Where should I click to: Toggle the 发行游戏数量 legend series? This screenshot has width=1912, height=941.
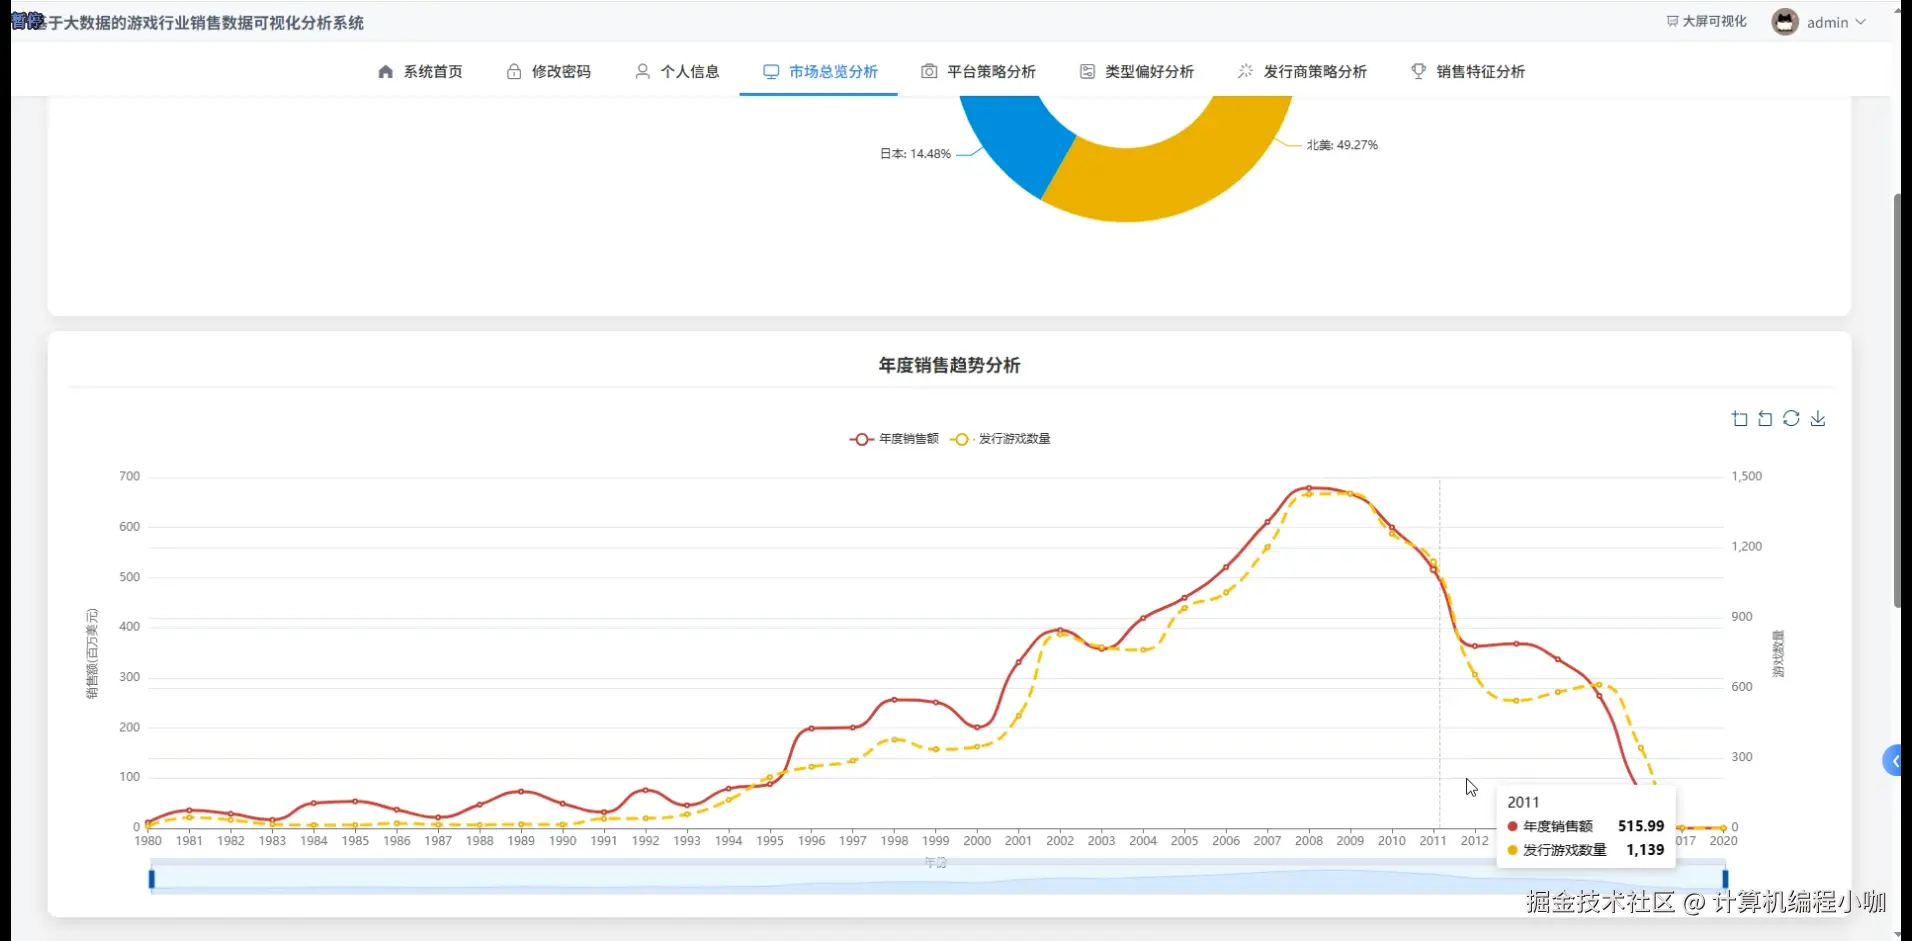point(1000,439)
